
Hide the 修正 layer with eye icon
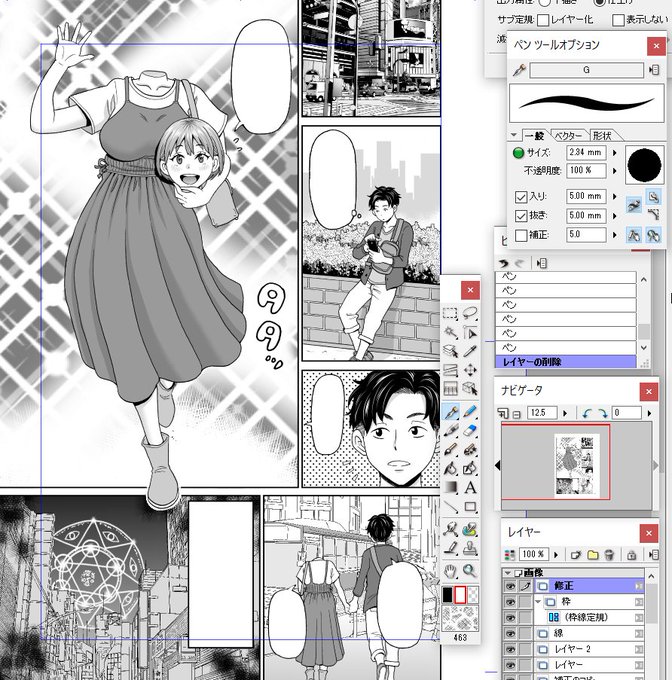[510, 586]
